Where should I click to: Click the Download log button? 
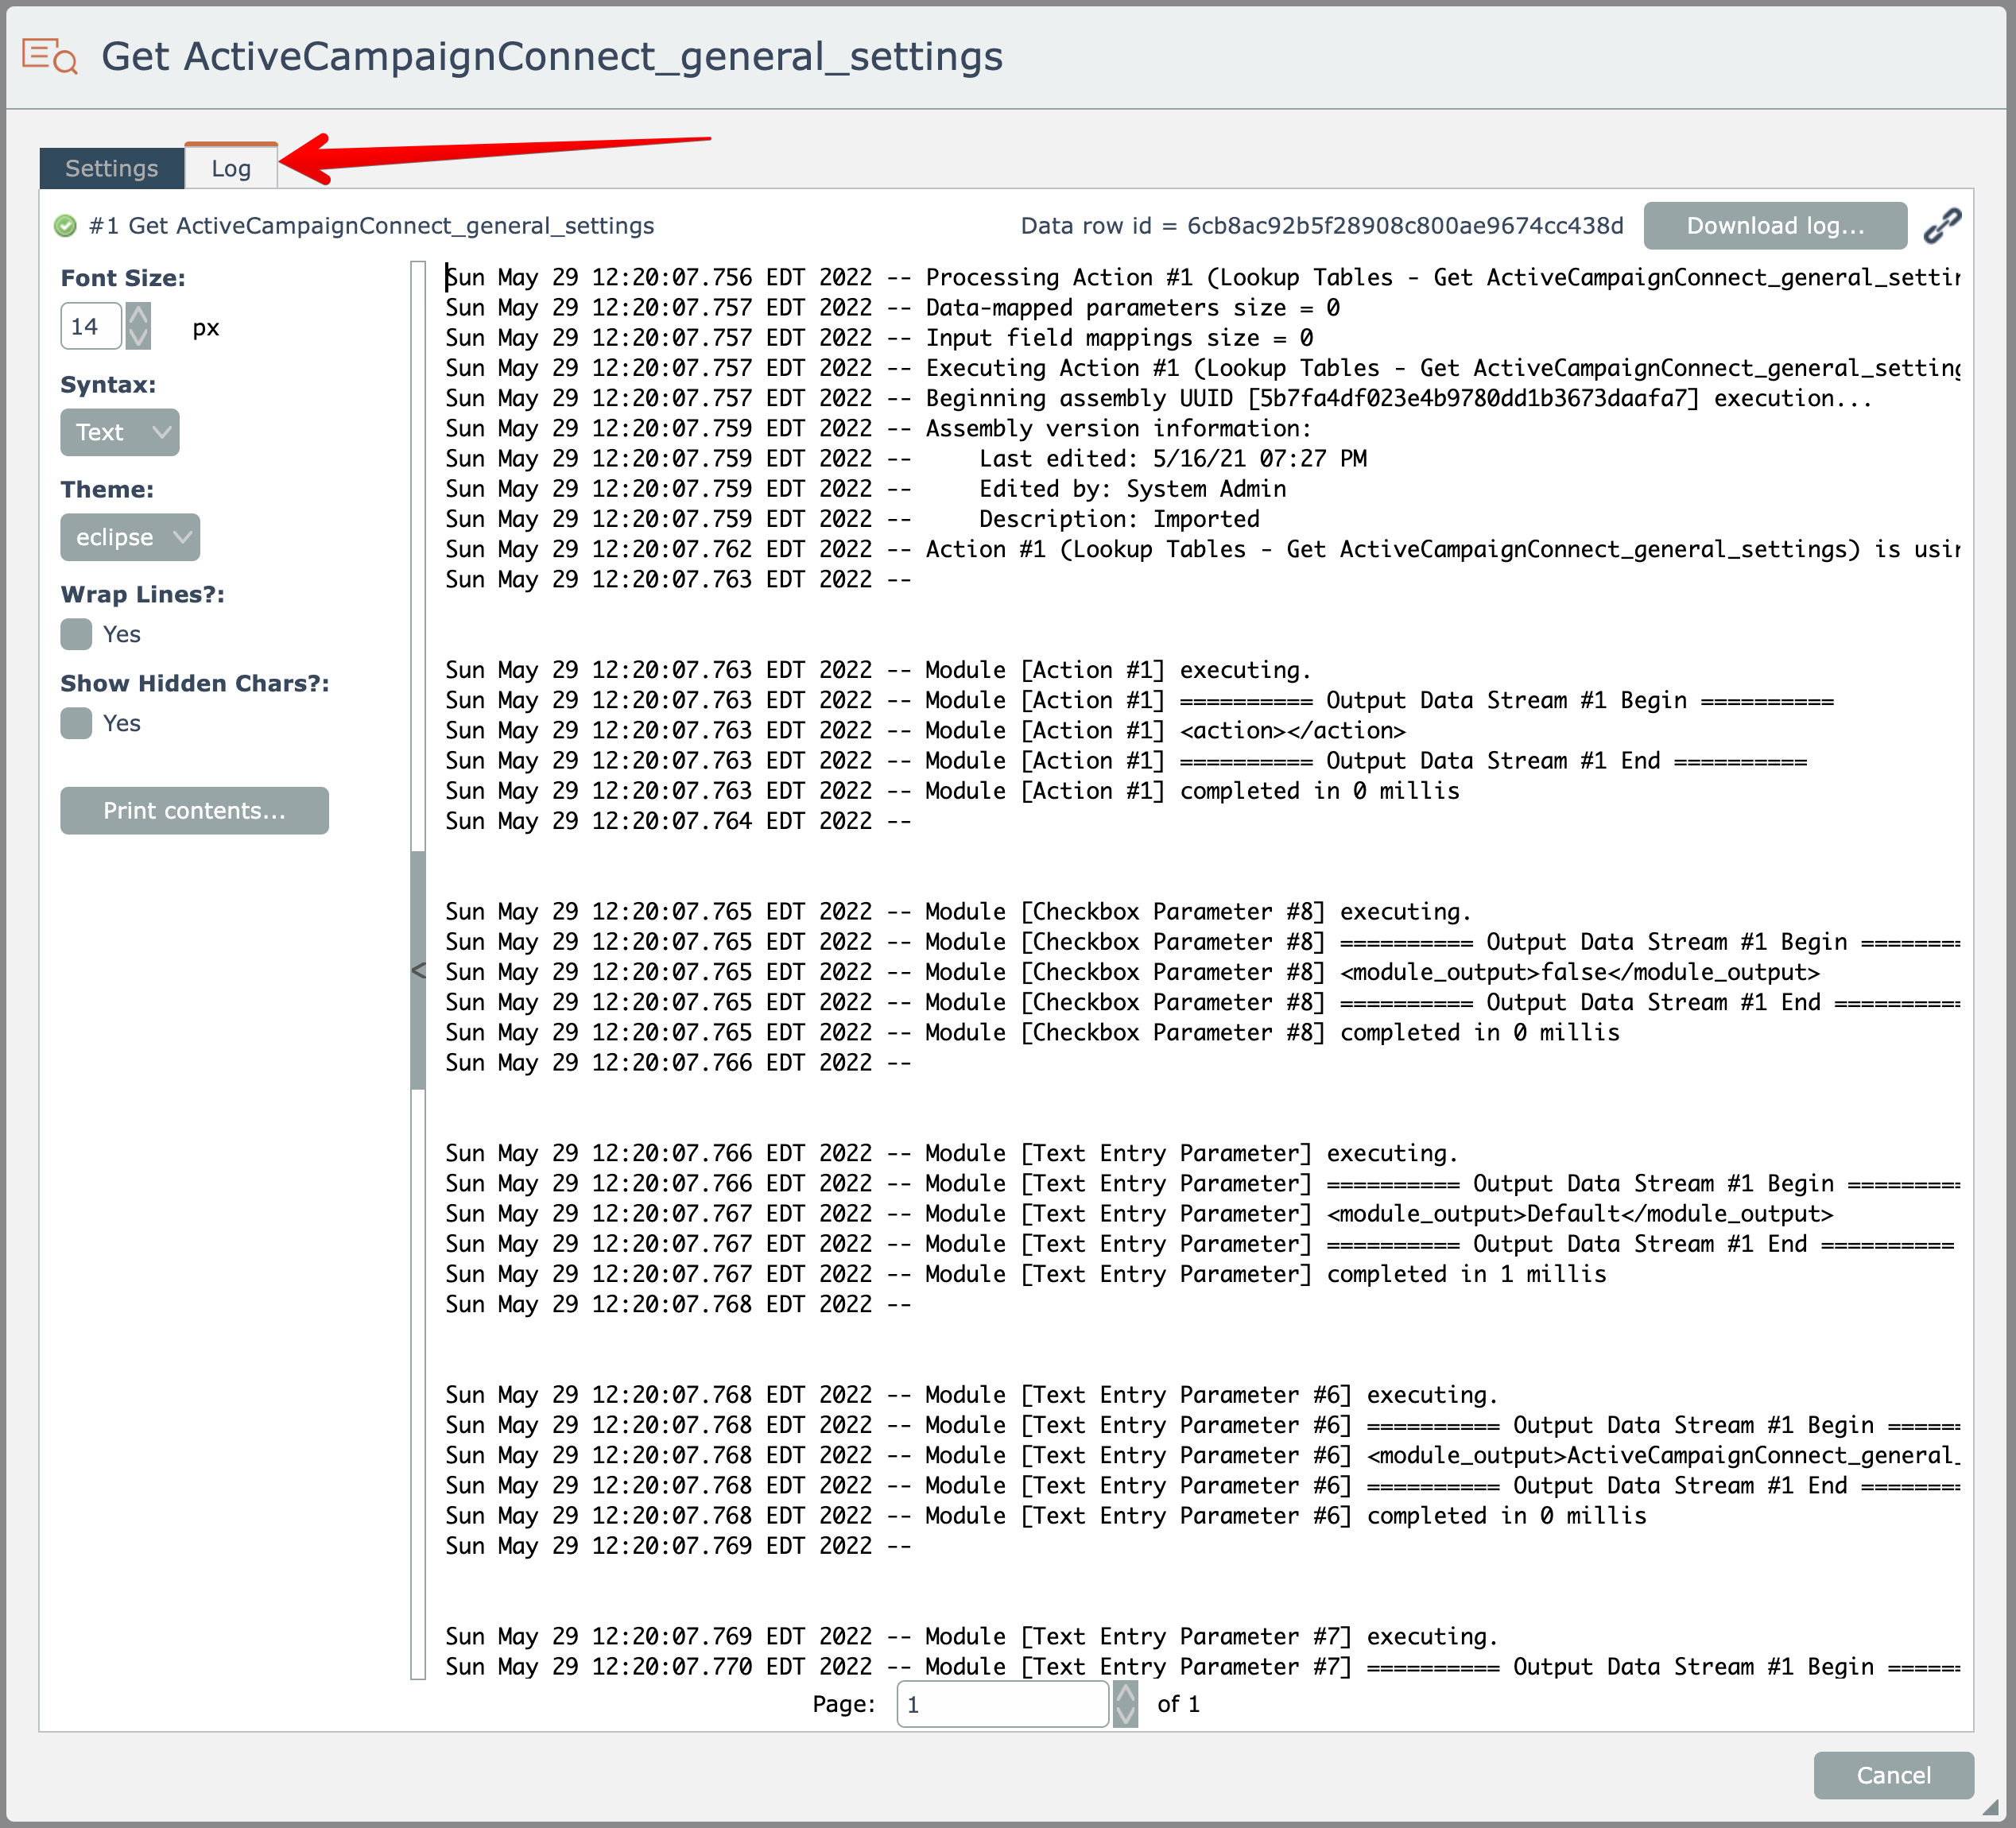coord(1775,226)
